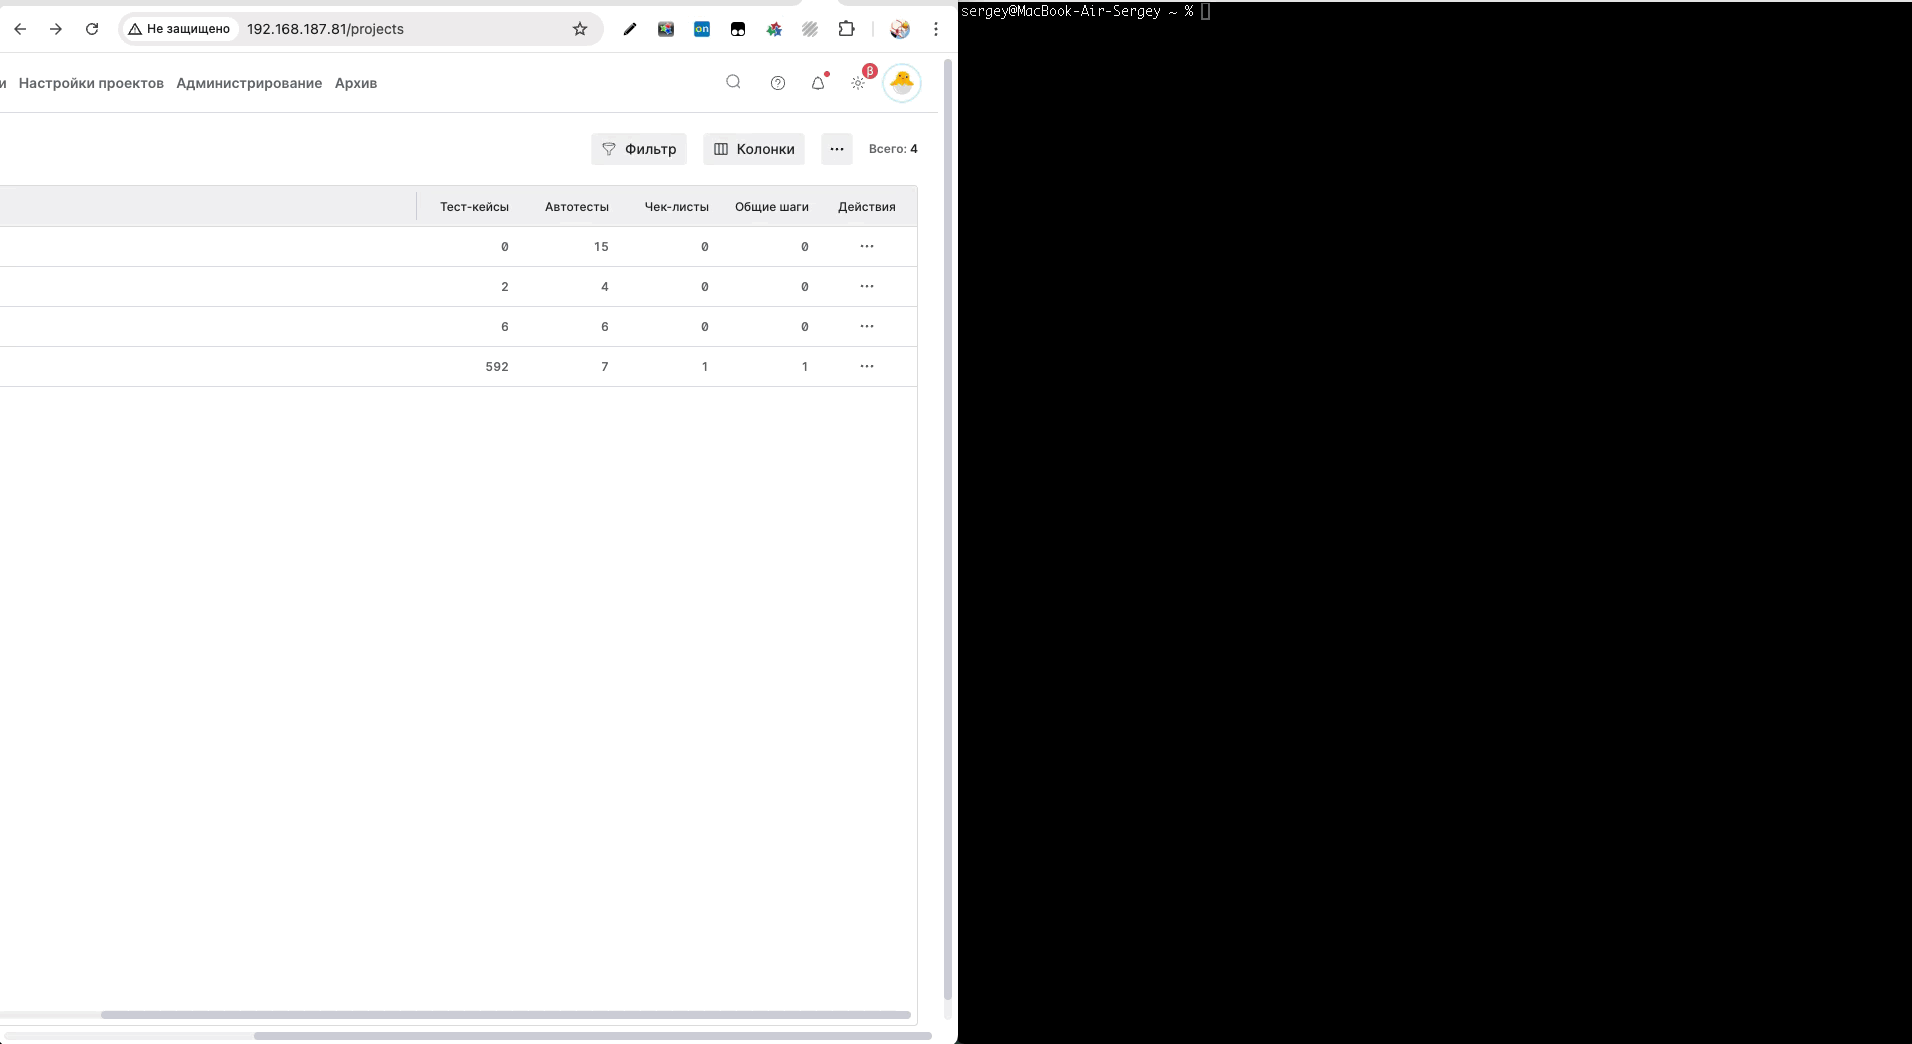The width and height of the screenshot is (1912, 1044).
Task: Click the table's horizontal scrollbar
Action: [505, 1015]
